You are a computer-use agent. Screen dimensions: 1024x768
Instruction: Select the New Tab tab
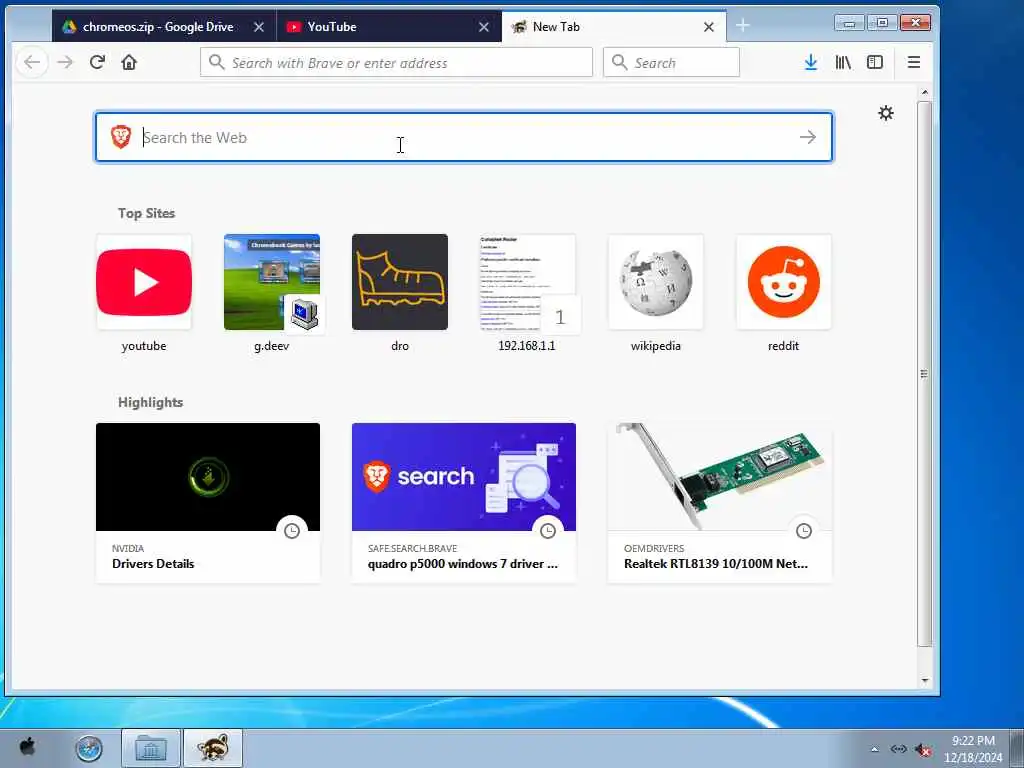click(614, 27)
